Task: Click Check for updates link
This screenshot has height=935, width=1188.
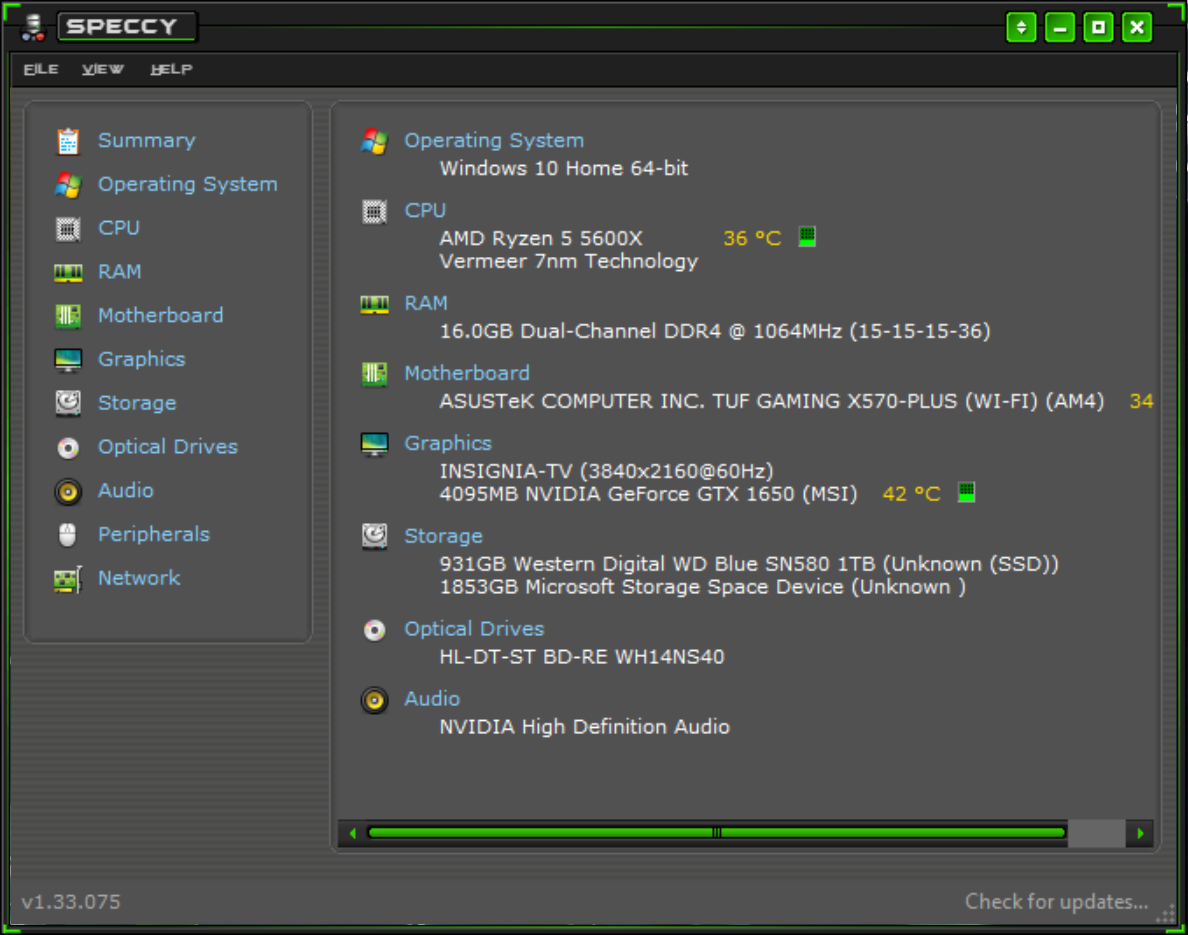Action: tap(1056, 902)
